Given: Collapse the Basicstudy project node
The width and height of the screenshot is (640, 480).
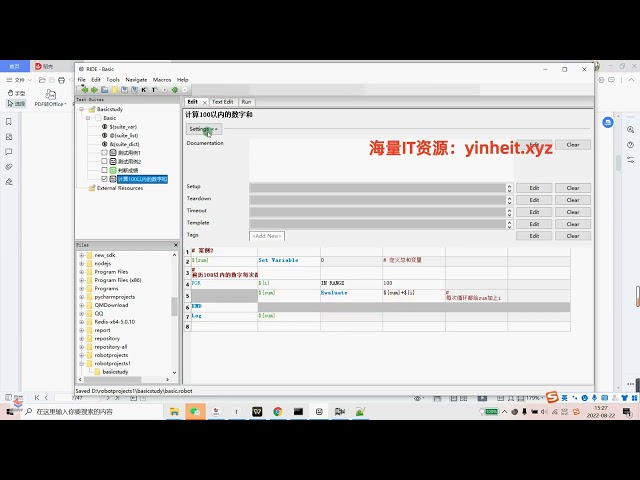Looking at the screenshot, I should [81, 109].
